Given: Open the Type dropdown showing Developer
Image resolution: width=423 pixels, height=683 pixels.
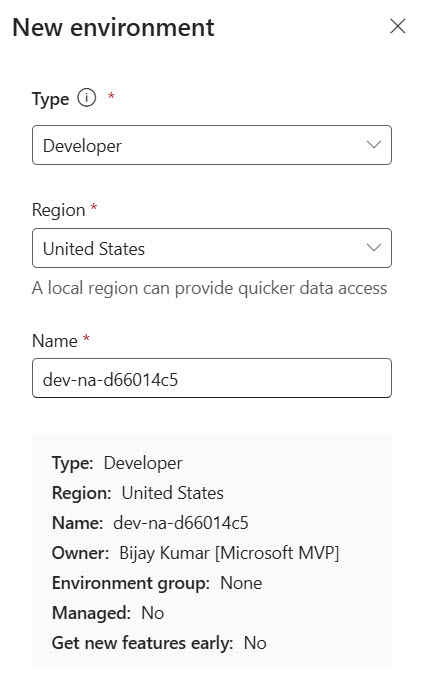Looking at the screenshot, I should (x=212, y=145).
